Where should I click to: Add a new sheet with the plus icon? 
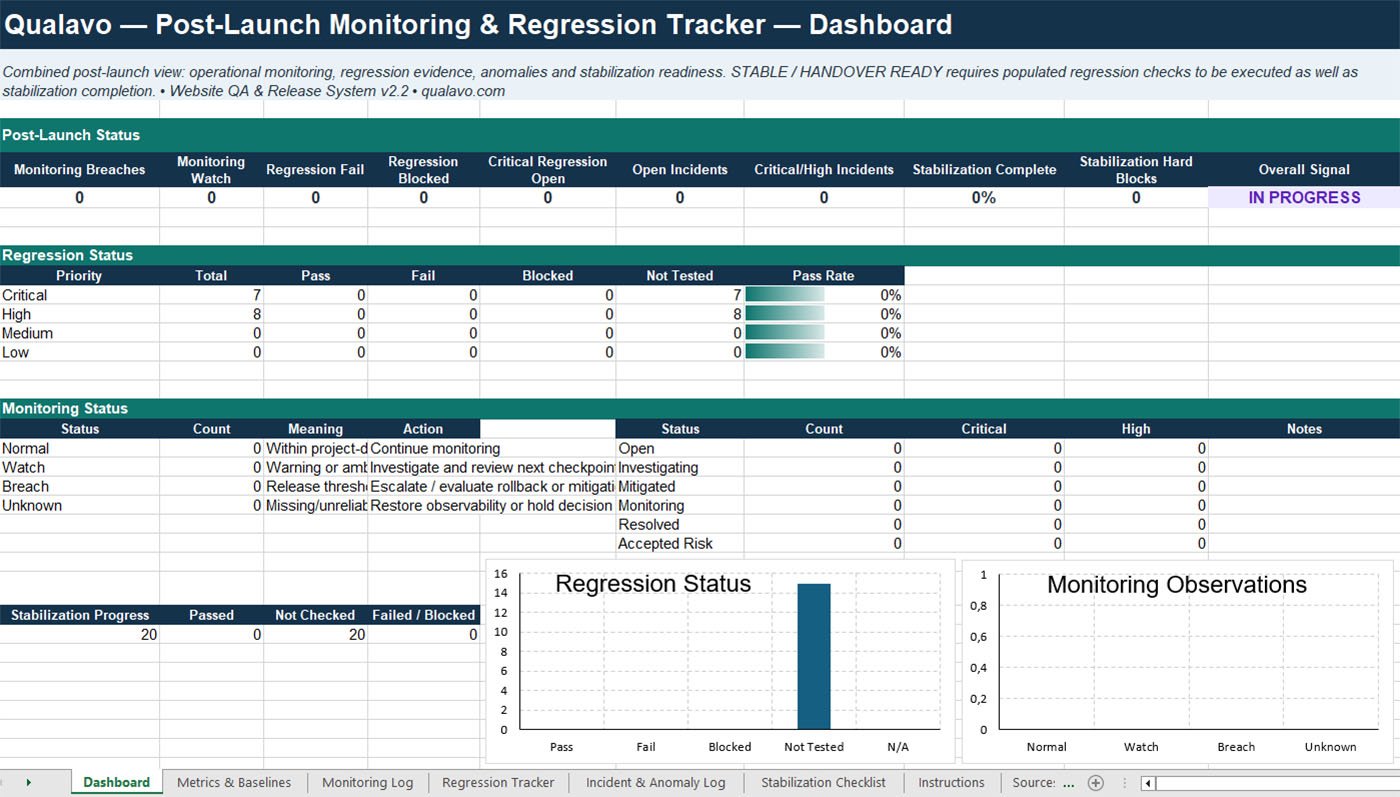point(1095,783)
